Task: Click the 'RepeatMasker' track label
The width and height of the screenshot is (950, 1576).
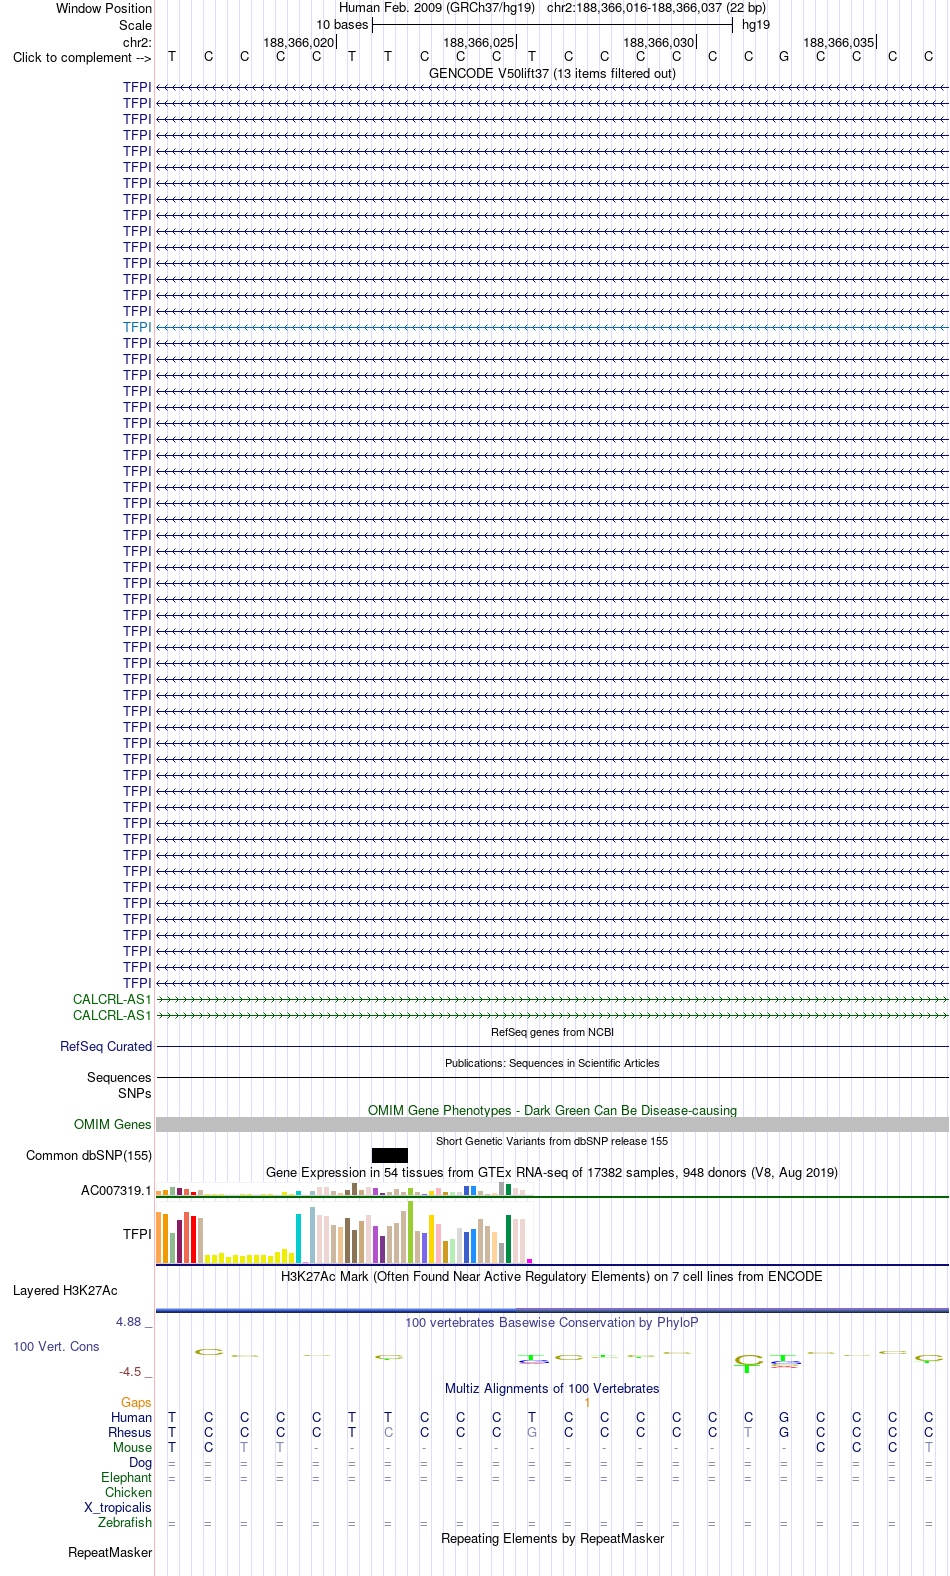Action: point(110,1553)
